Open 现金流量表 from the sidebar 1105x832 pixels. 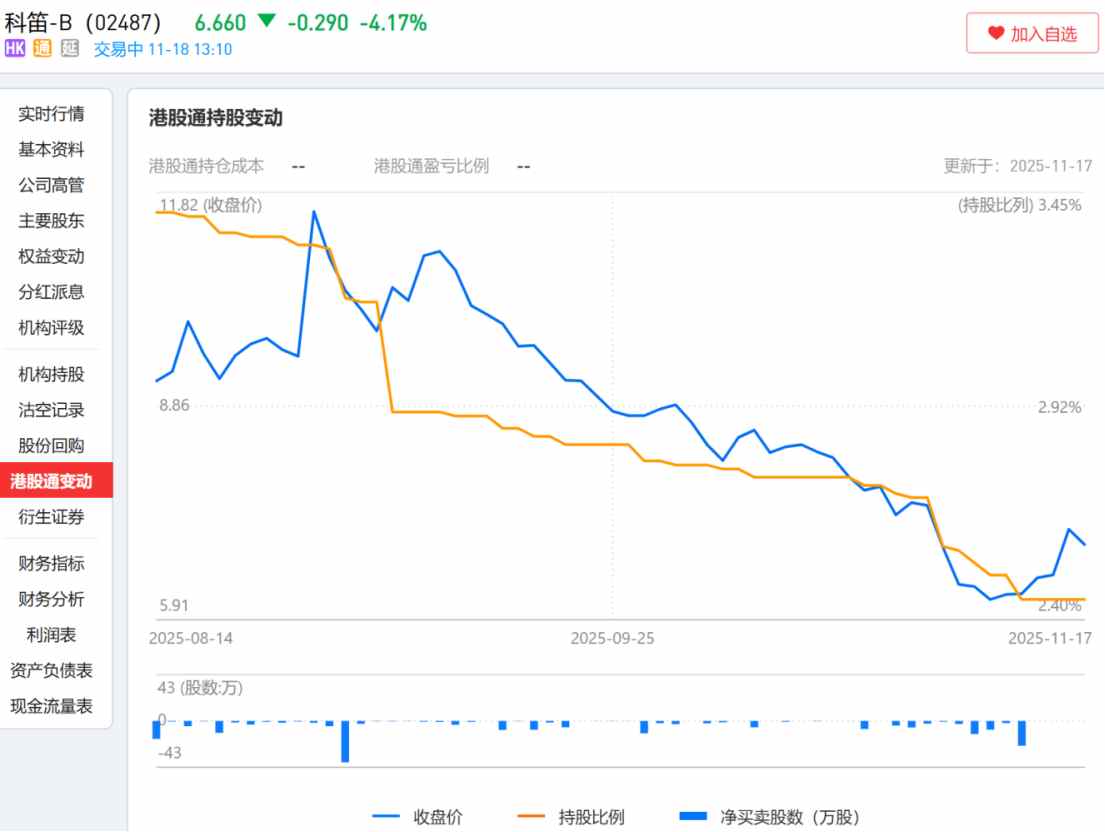[52, 706]
